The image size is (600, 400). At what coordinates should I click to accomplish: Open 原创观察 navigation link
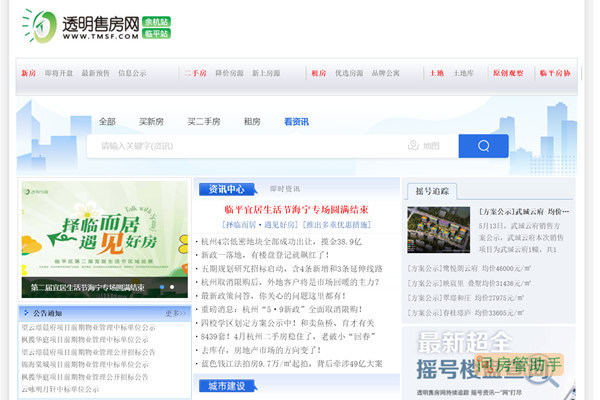pyautogui.click(x=508, y=73)
